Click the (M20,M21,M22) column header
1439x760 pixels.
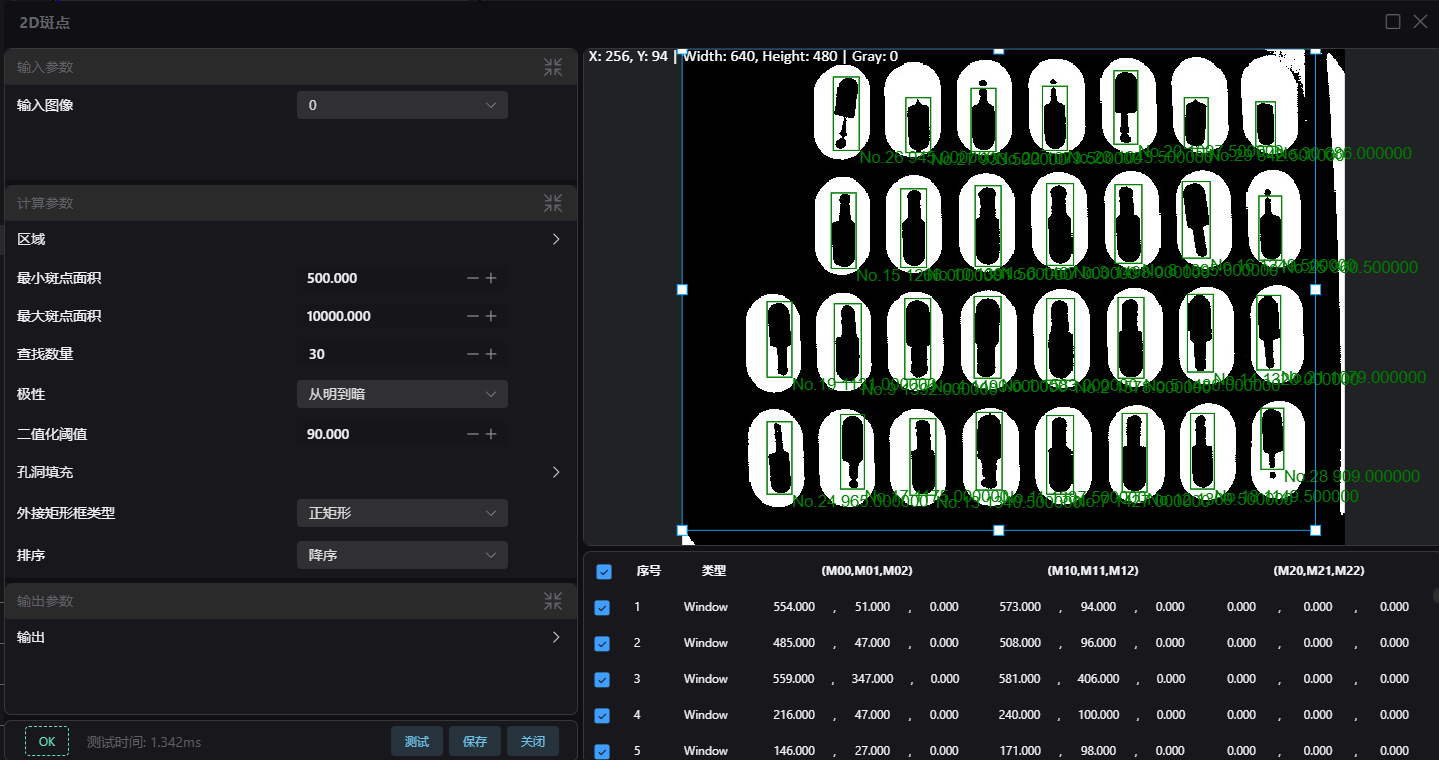pyautogui.click(x=1319, y=571)
